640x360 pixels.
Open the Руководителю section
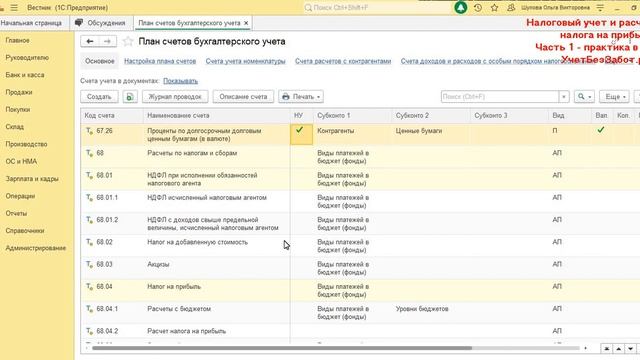[27, 58]
